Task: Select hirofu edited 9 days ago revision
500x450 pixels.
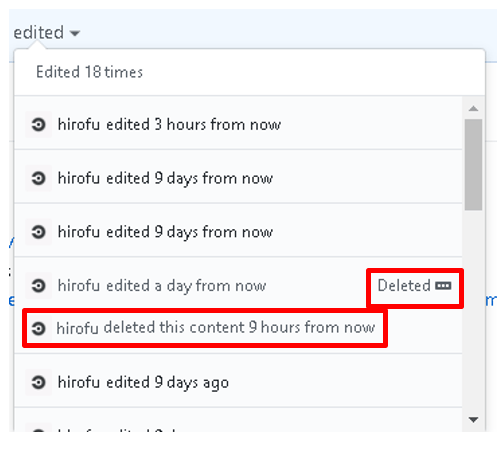Action: coord(238,382)
